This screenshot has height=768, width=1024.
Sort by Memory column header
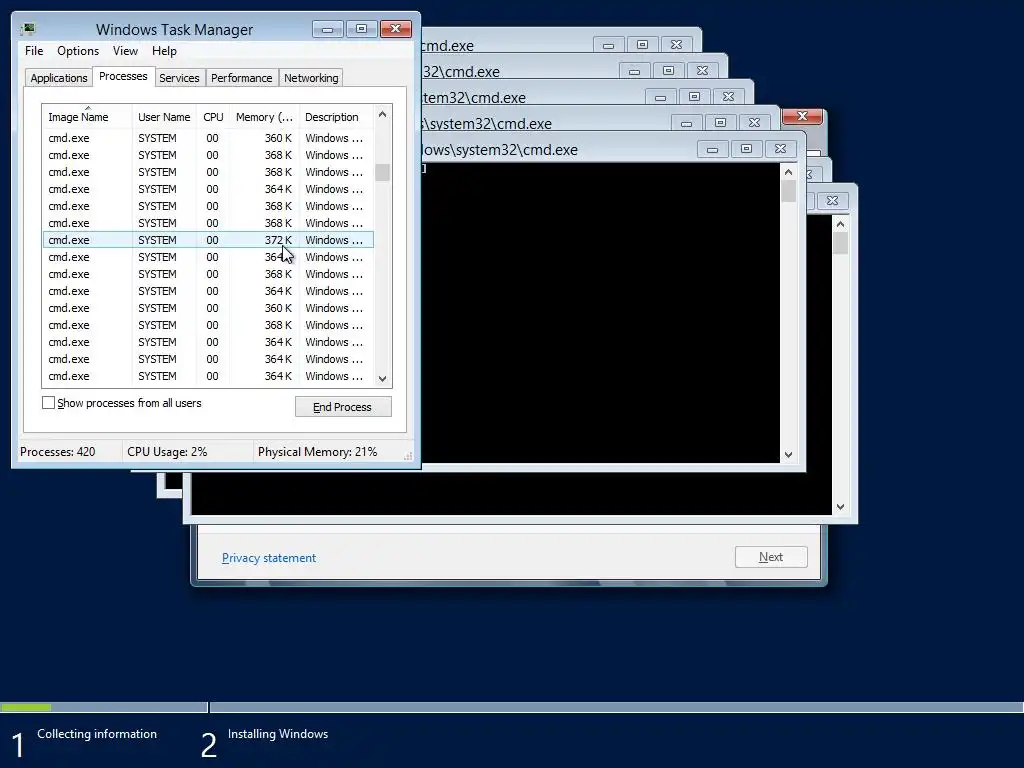click(264, 117)
